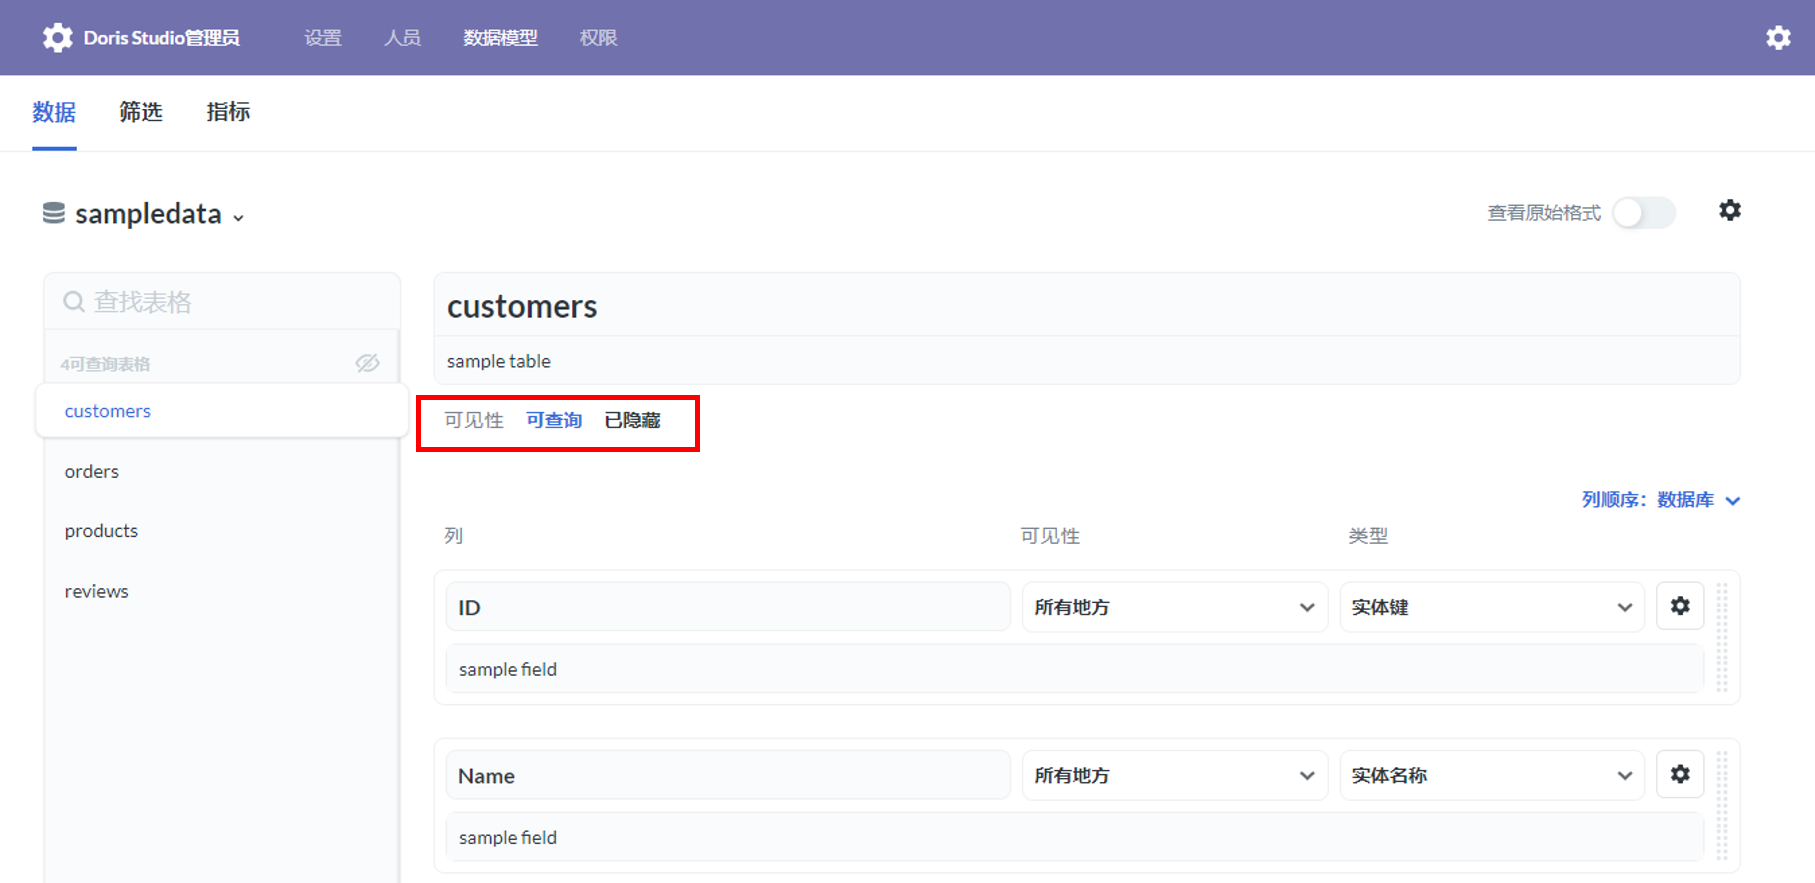Screen dimensions: 1815x883
Task: Grab the ID row drag handle
Action: point(1722,637)
